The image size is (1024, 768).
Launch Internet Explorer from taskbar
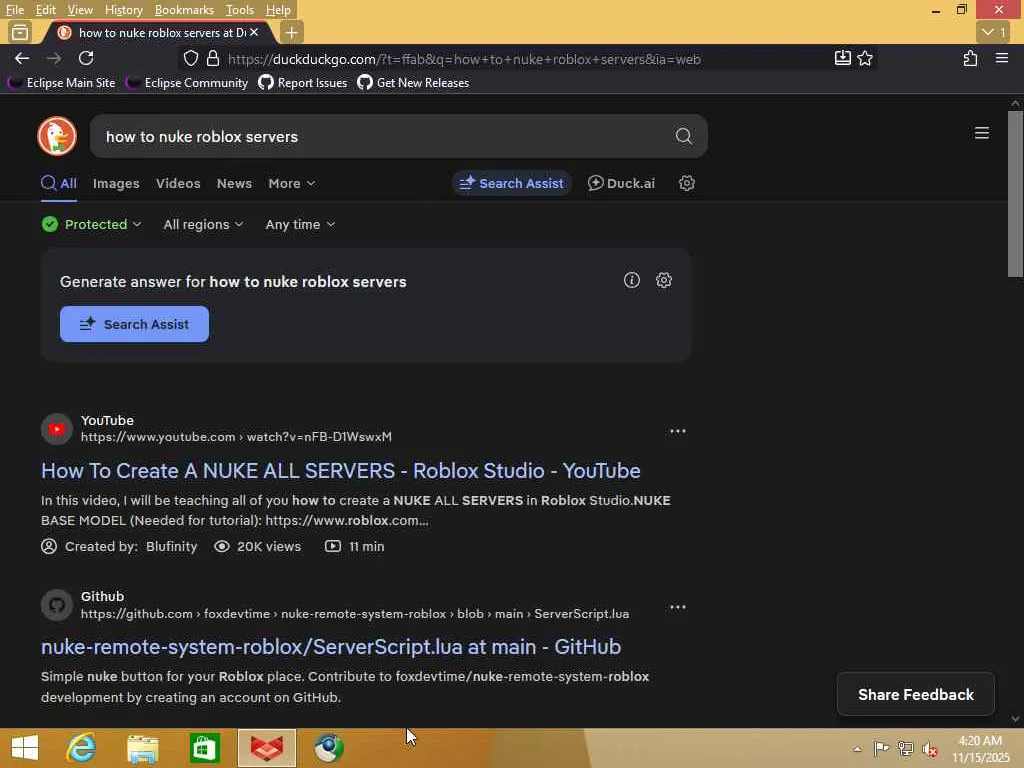tap(81, 748)
